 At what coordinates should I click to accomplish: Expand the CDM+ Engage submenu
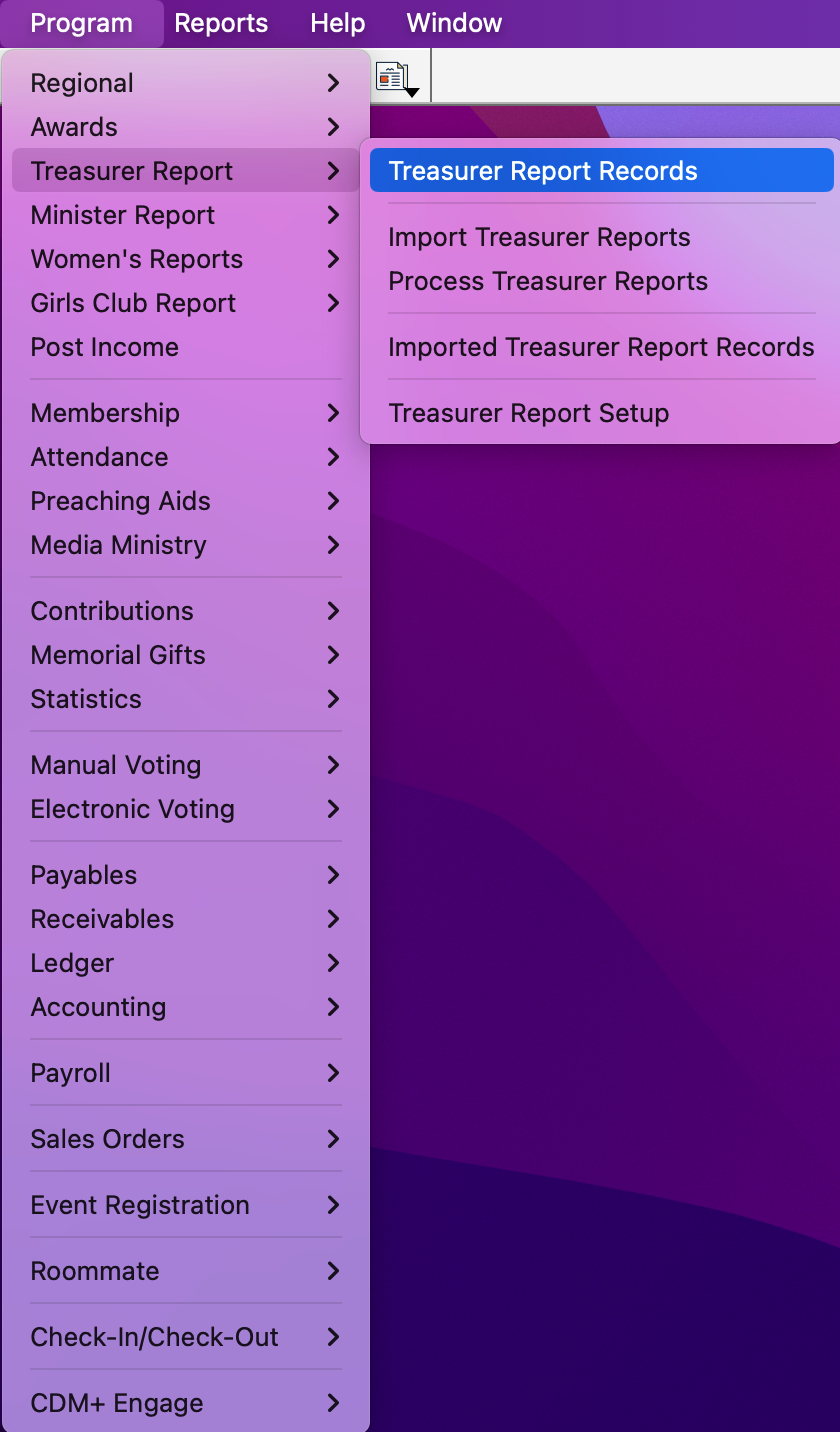(x=180, y=1403)
